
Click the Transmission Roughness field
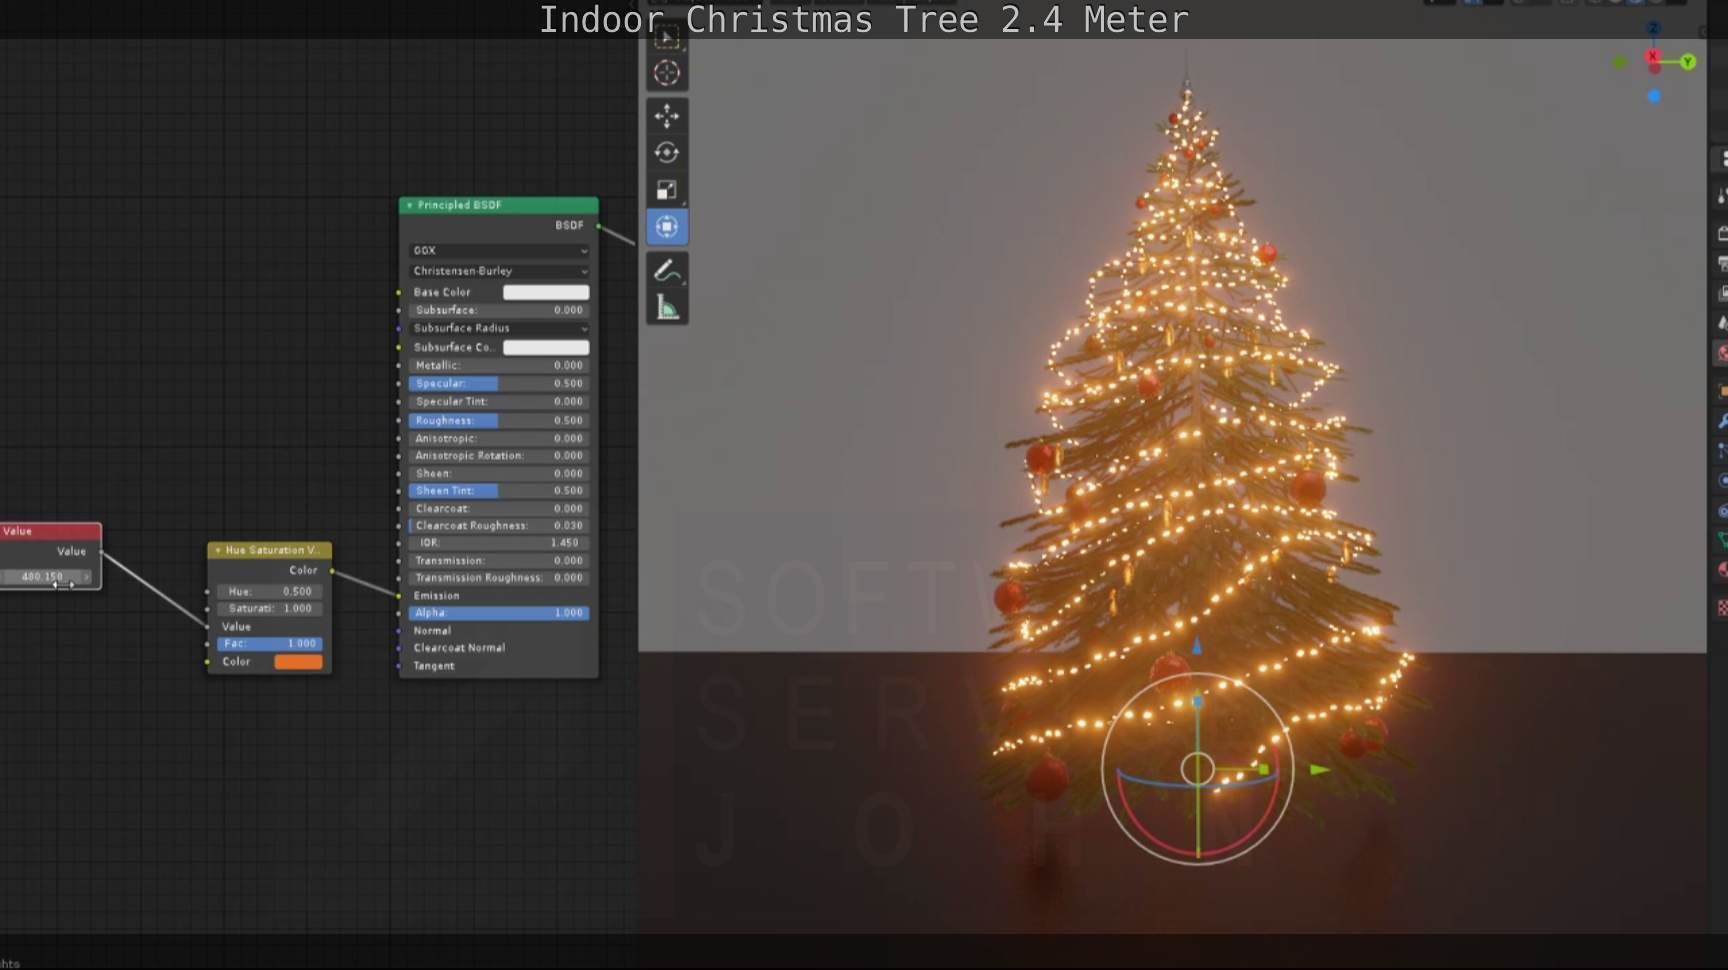coord(499,578)
